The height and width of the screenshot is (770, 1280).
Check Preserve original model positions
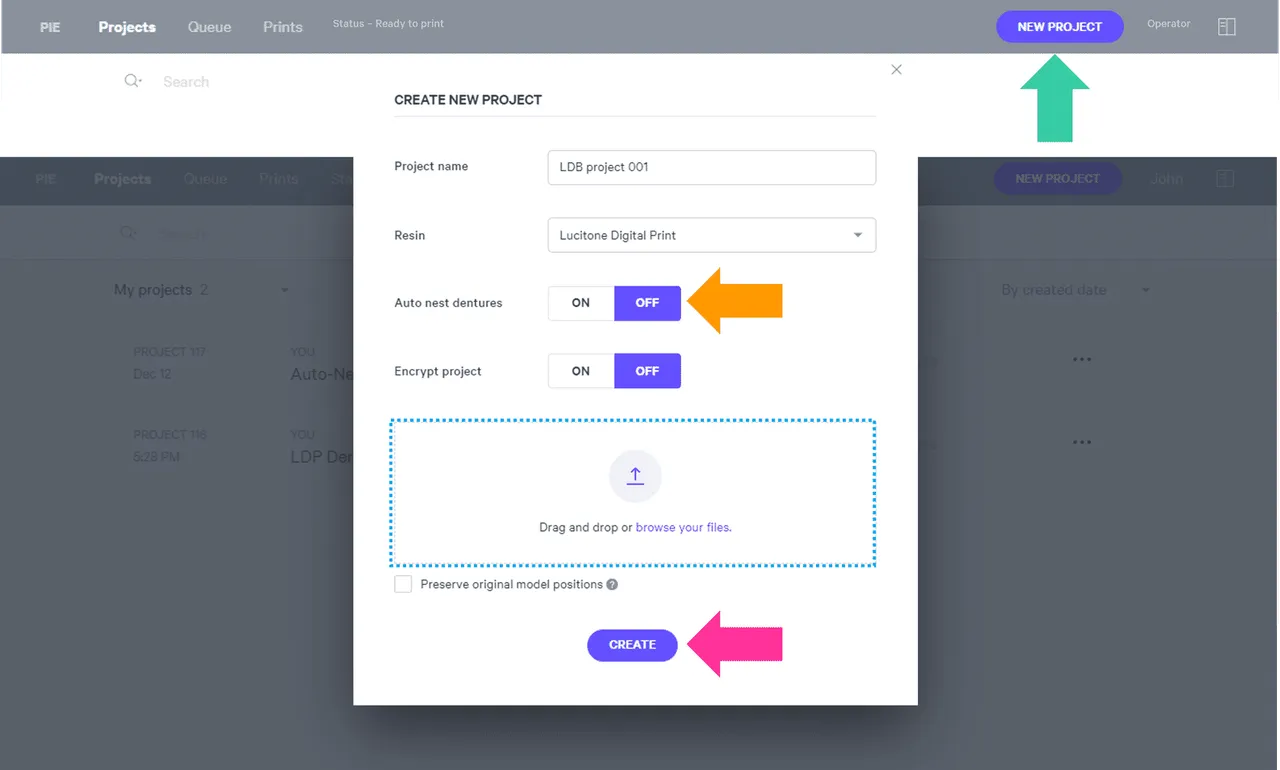(x=403, y=584)
